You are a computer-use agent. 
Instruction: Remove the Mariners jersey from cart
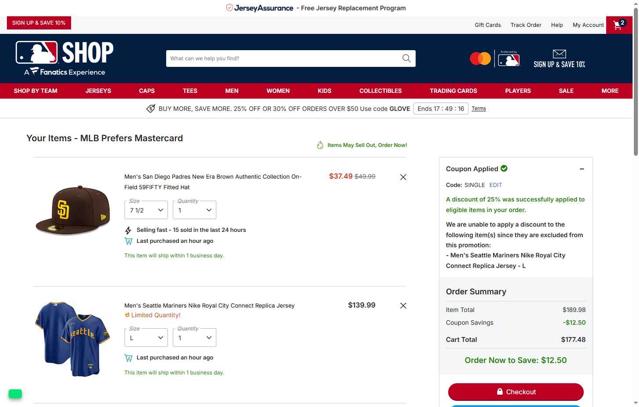[x=403, y=306]
